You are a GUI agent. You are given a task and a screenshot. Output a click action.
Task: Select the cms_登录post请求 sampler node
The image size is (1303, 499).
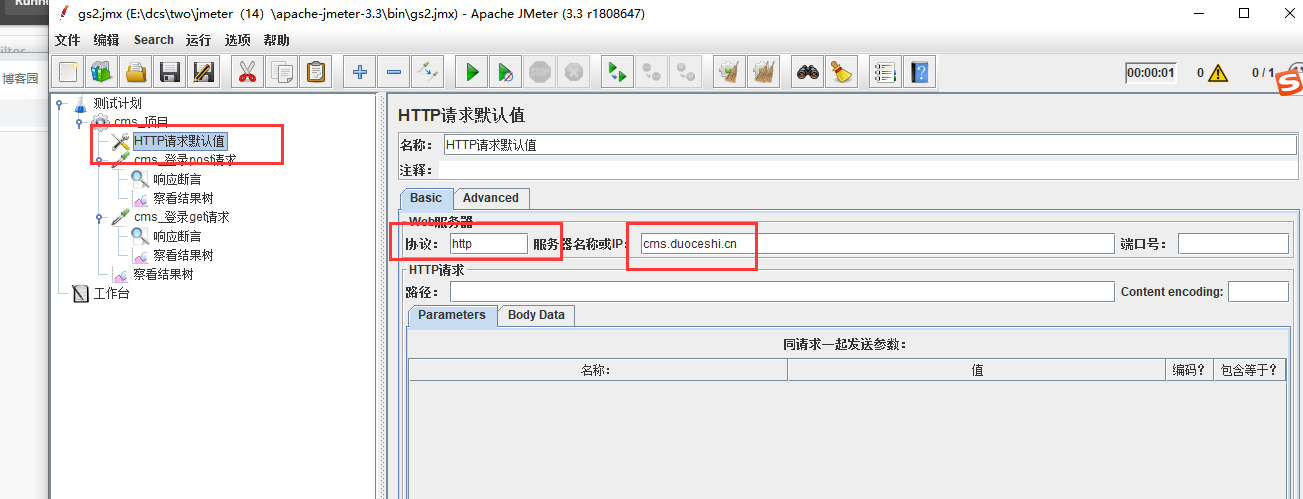(185, 160)
